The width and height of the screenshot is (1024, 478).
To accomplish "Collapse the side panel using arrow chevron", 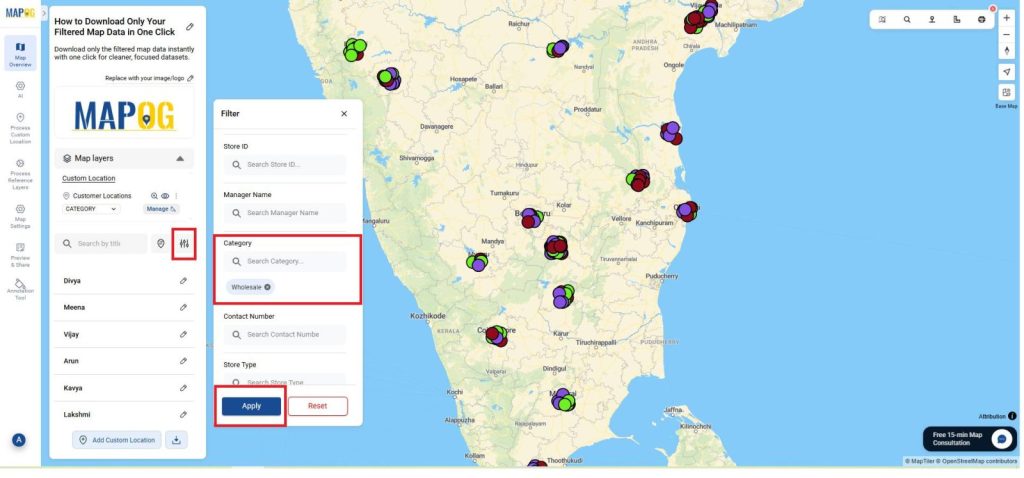I will [44, 12].
